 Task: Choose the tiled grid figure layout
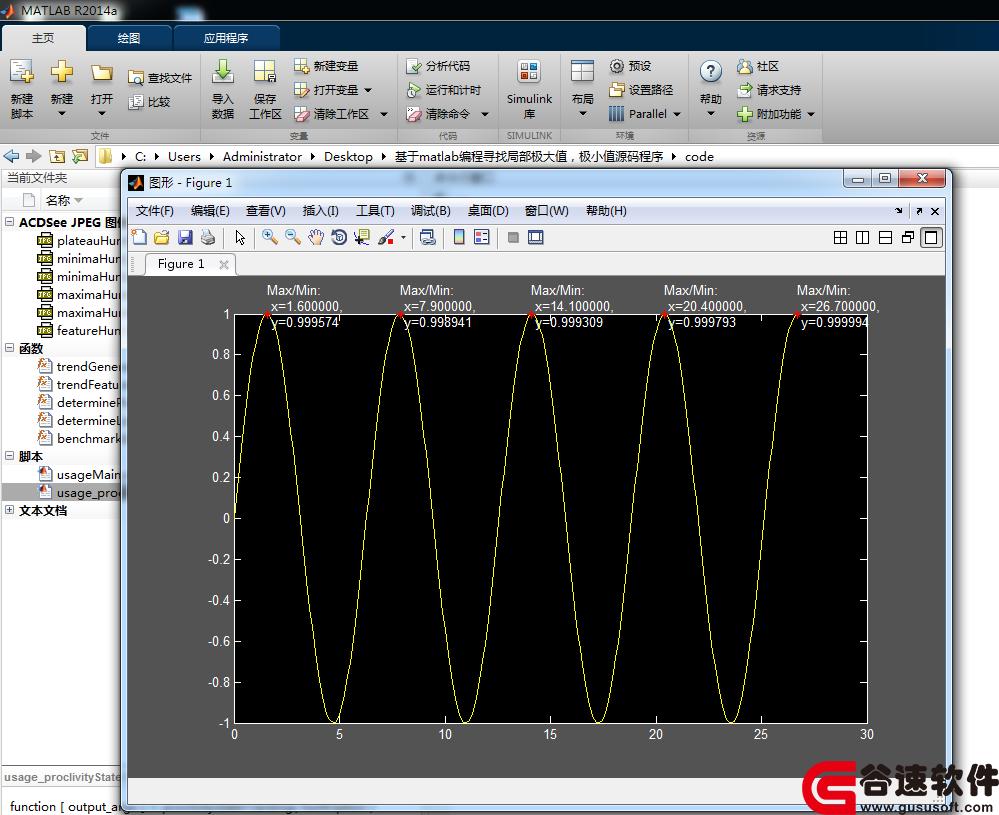tap(840, 238)
